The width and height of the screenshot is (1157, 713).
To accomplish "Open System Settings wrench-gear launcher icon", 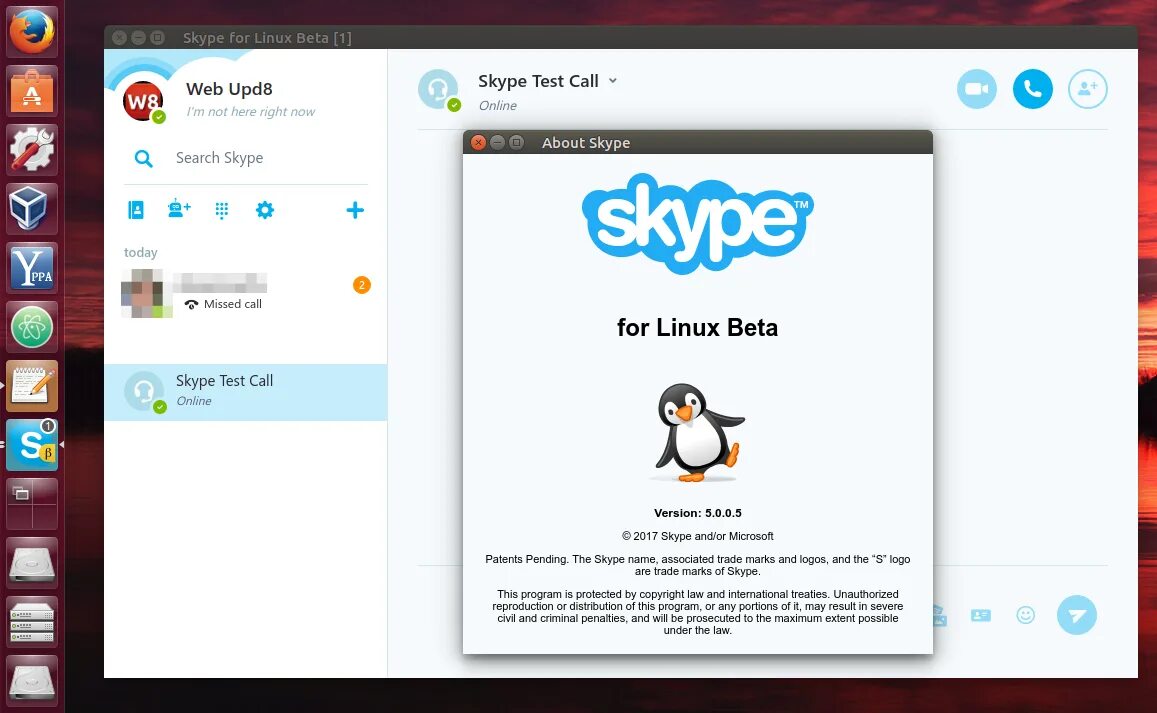I will click(x=32, y=150).
